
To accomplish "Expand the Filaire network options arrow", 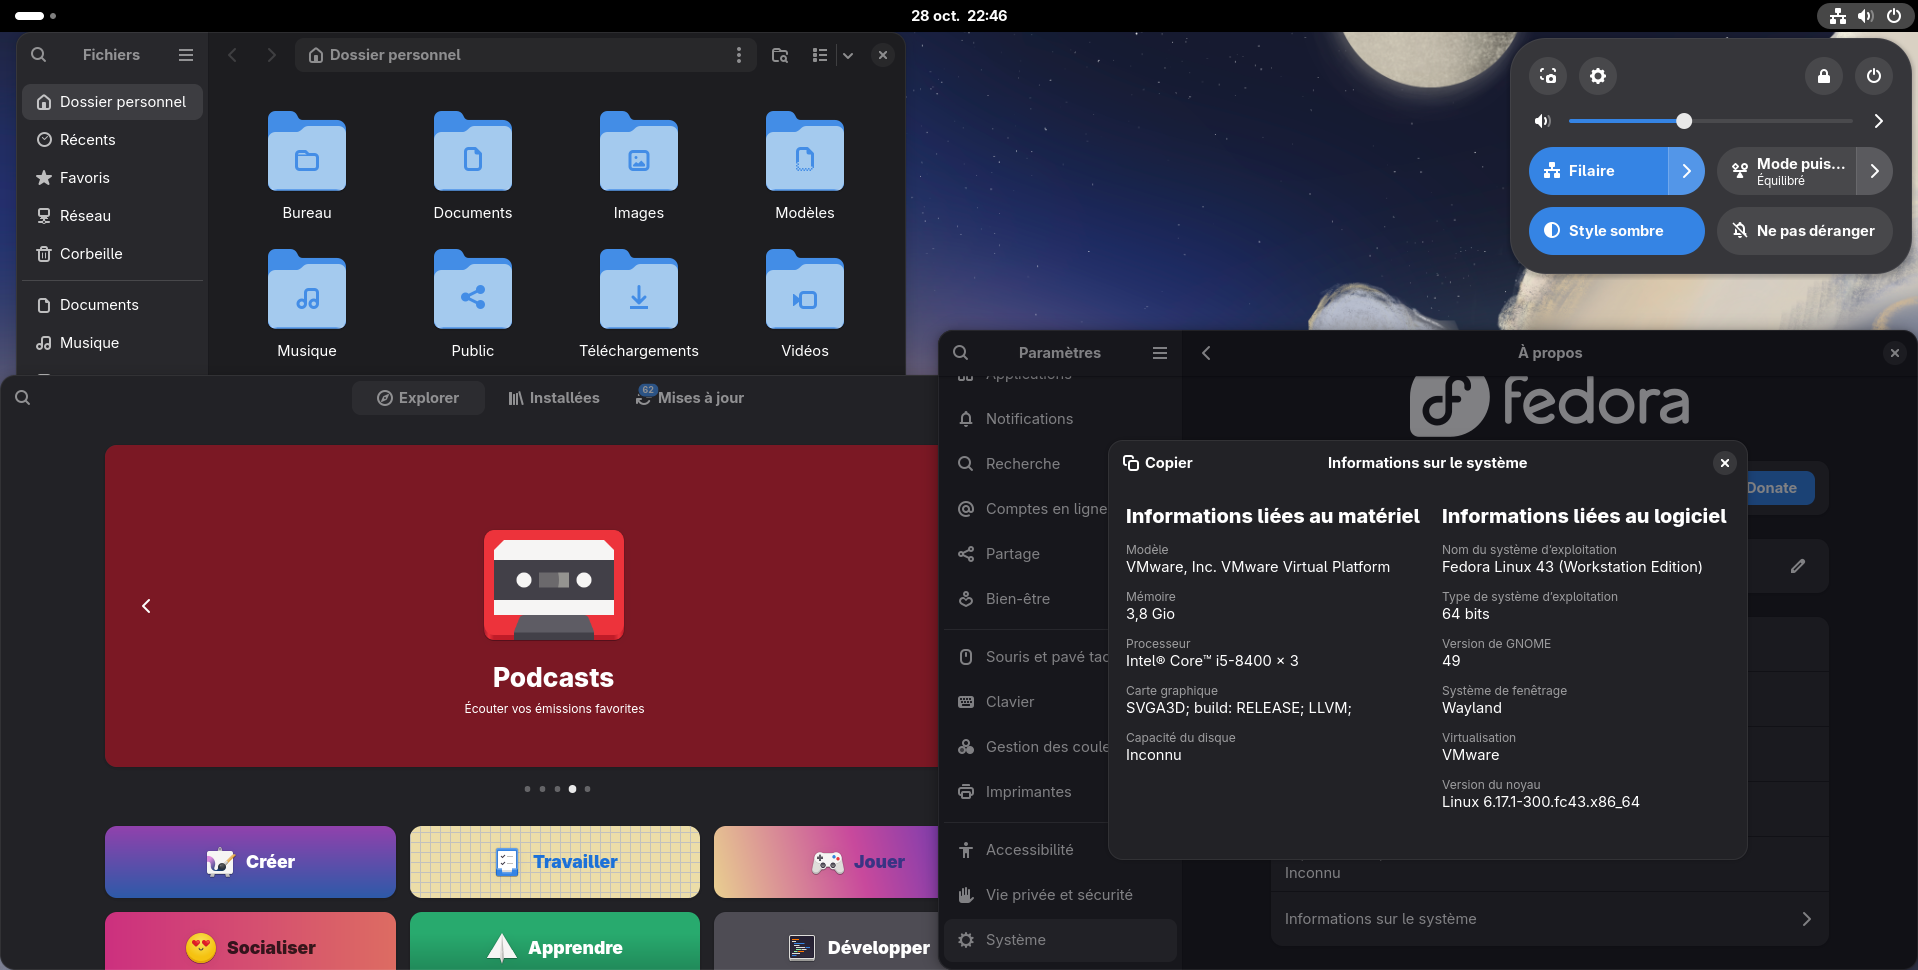I will pyautogui.click(x=1687, y=171).
